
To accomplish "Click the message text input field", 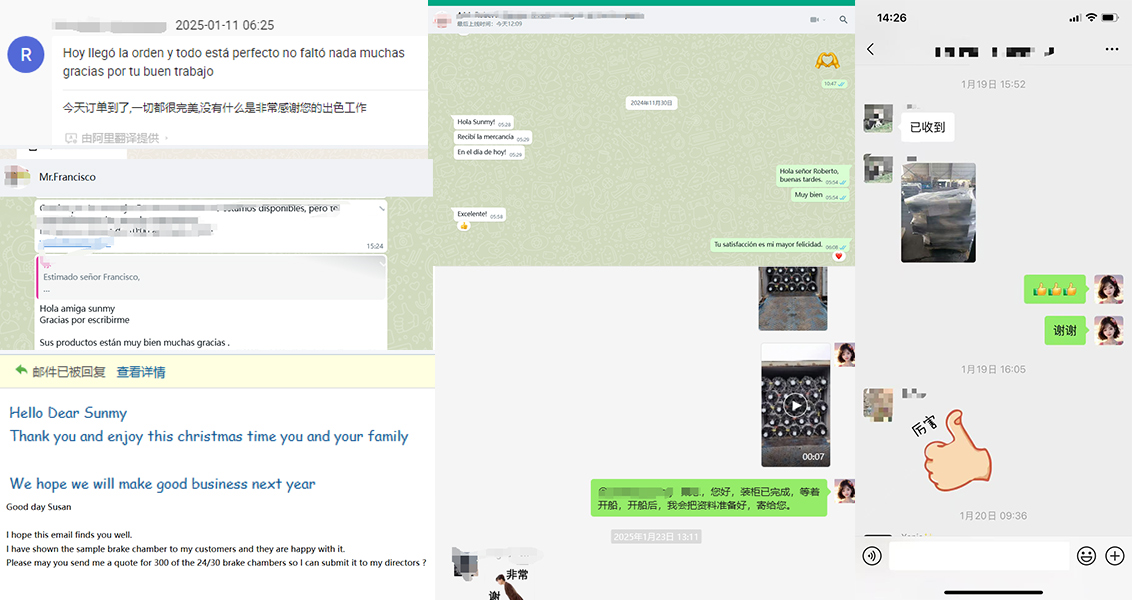I will 978,556.
